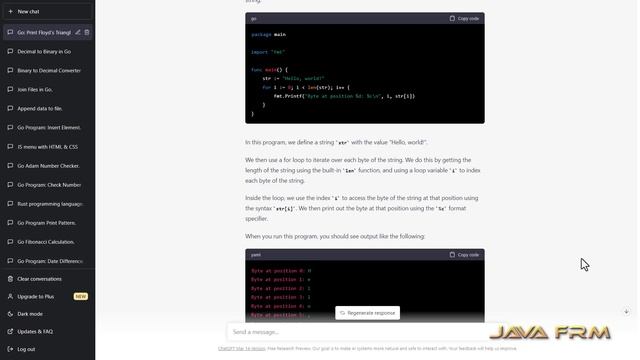Toggle Dark mode

(x=48, y=314)
